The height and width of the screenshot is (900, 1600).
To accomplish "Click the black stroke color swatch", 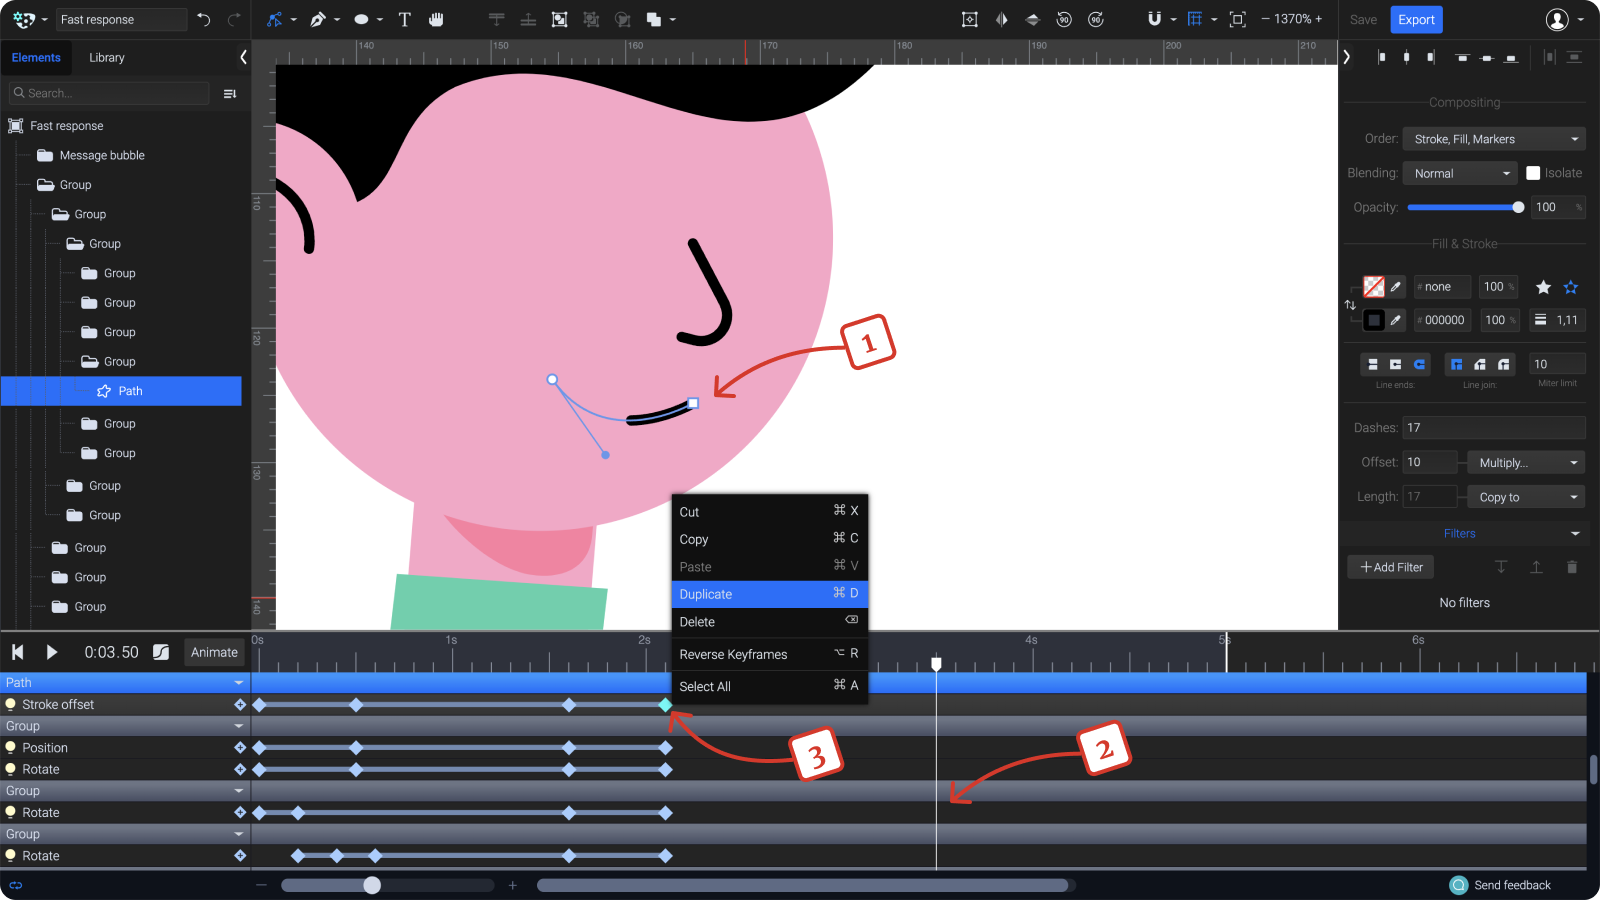I will click(x=1373, y=320).
